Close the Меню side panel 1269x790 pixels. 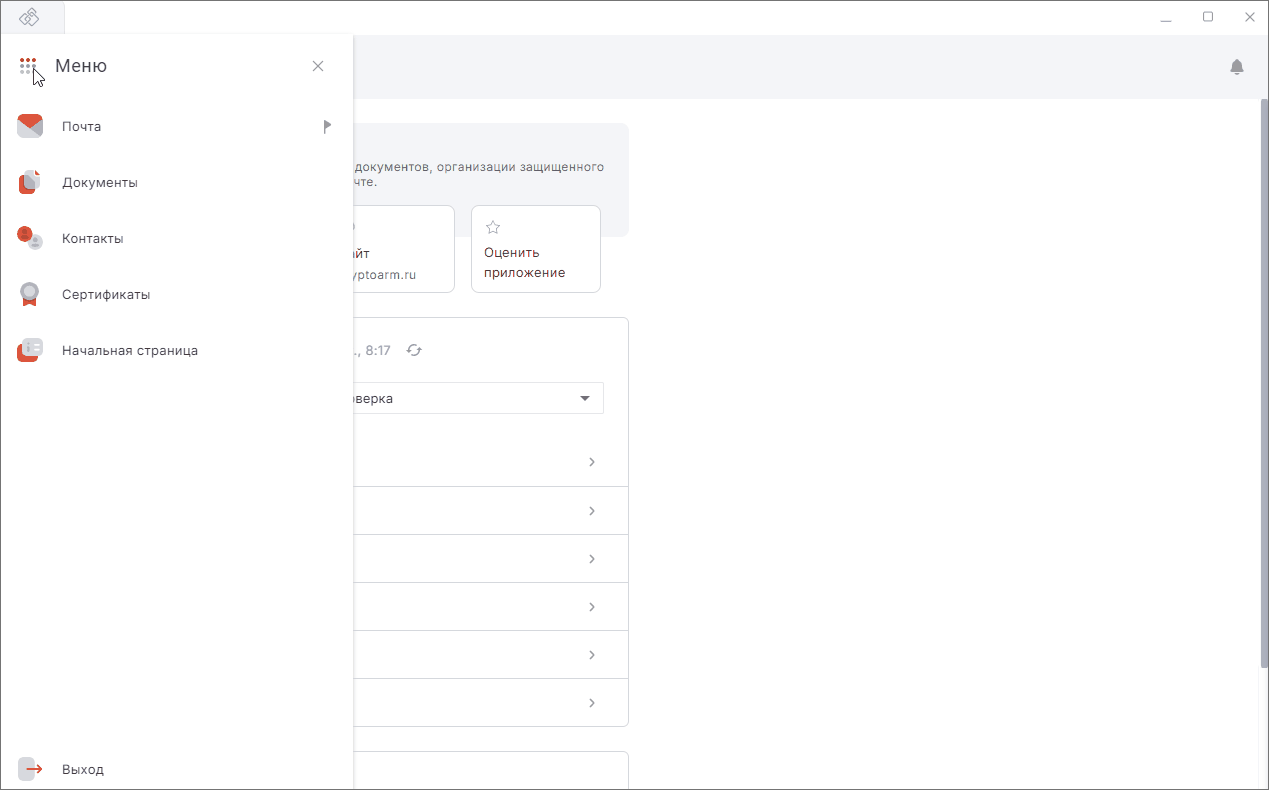tap(318, 66)
